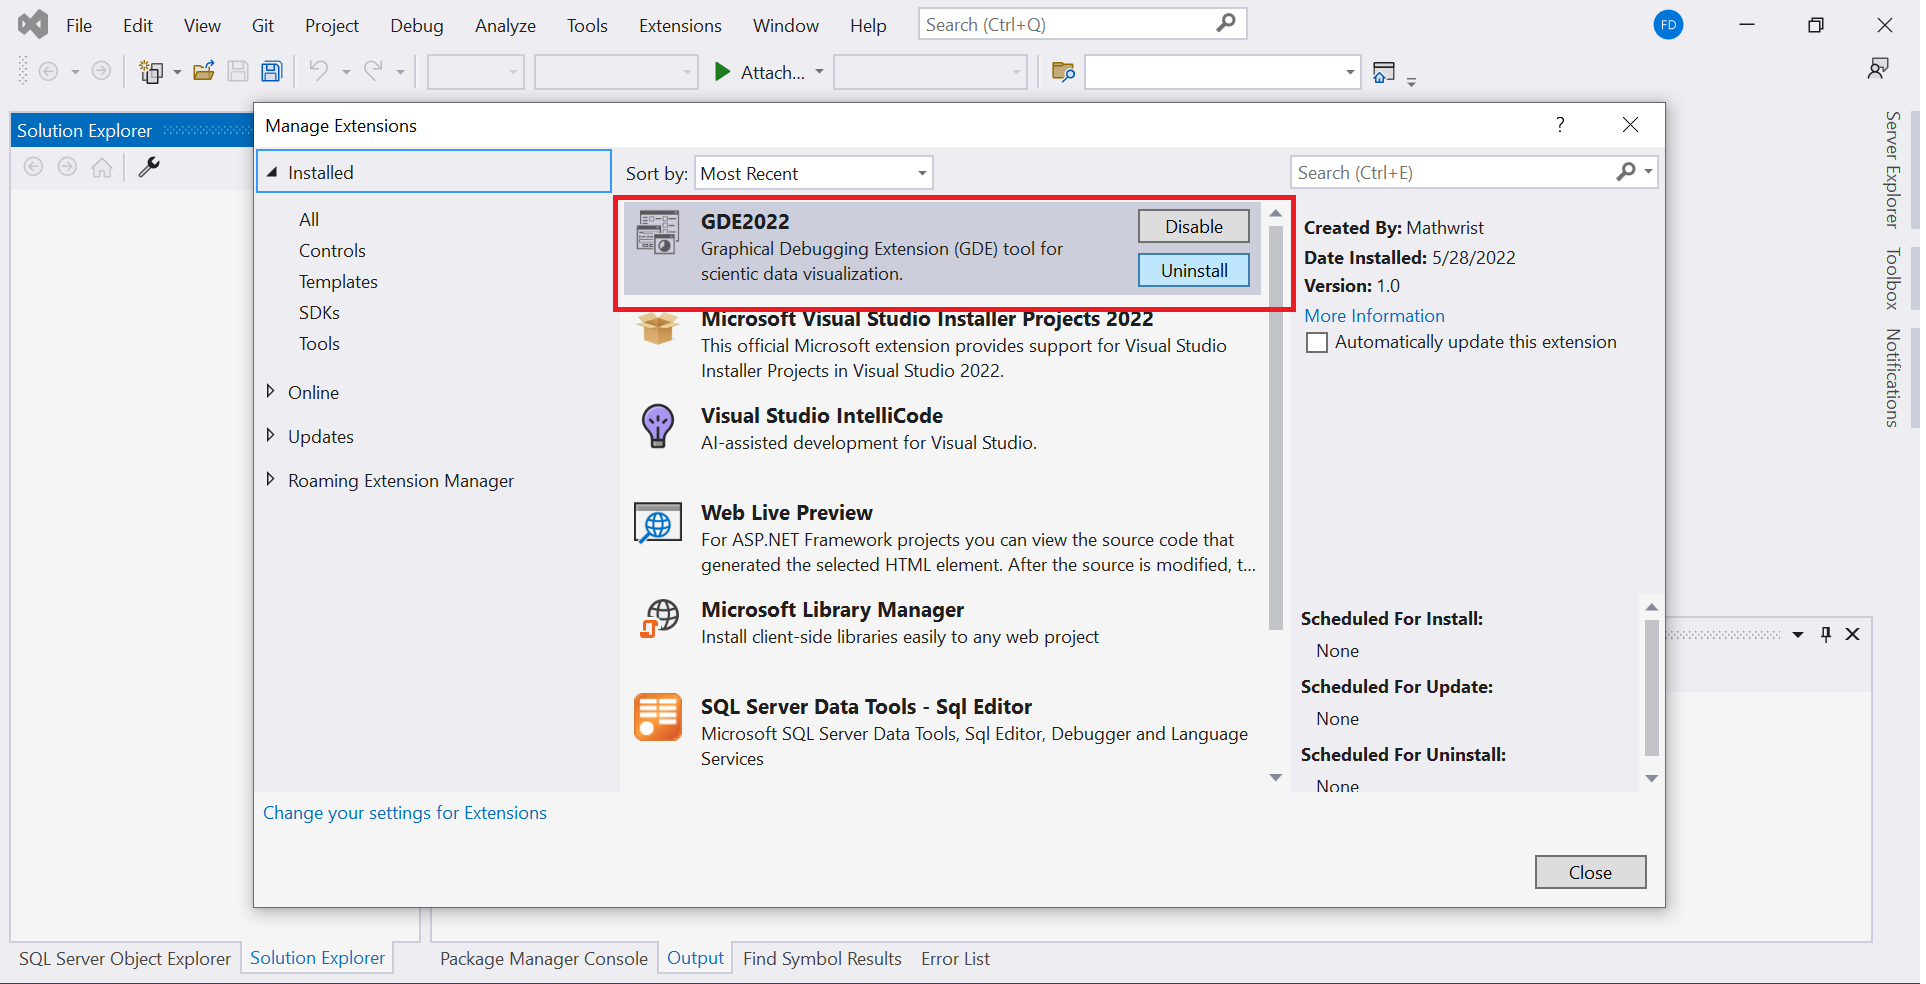Open the New Project dropdown arrow

[x=177, y=72]
